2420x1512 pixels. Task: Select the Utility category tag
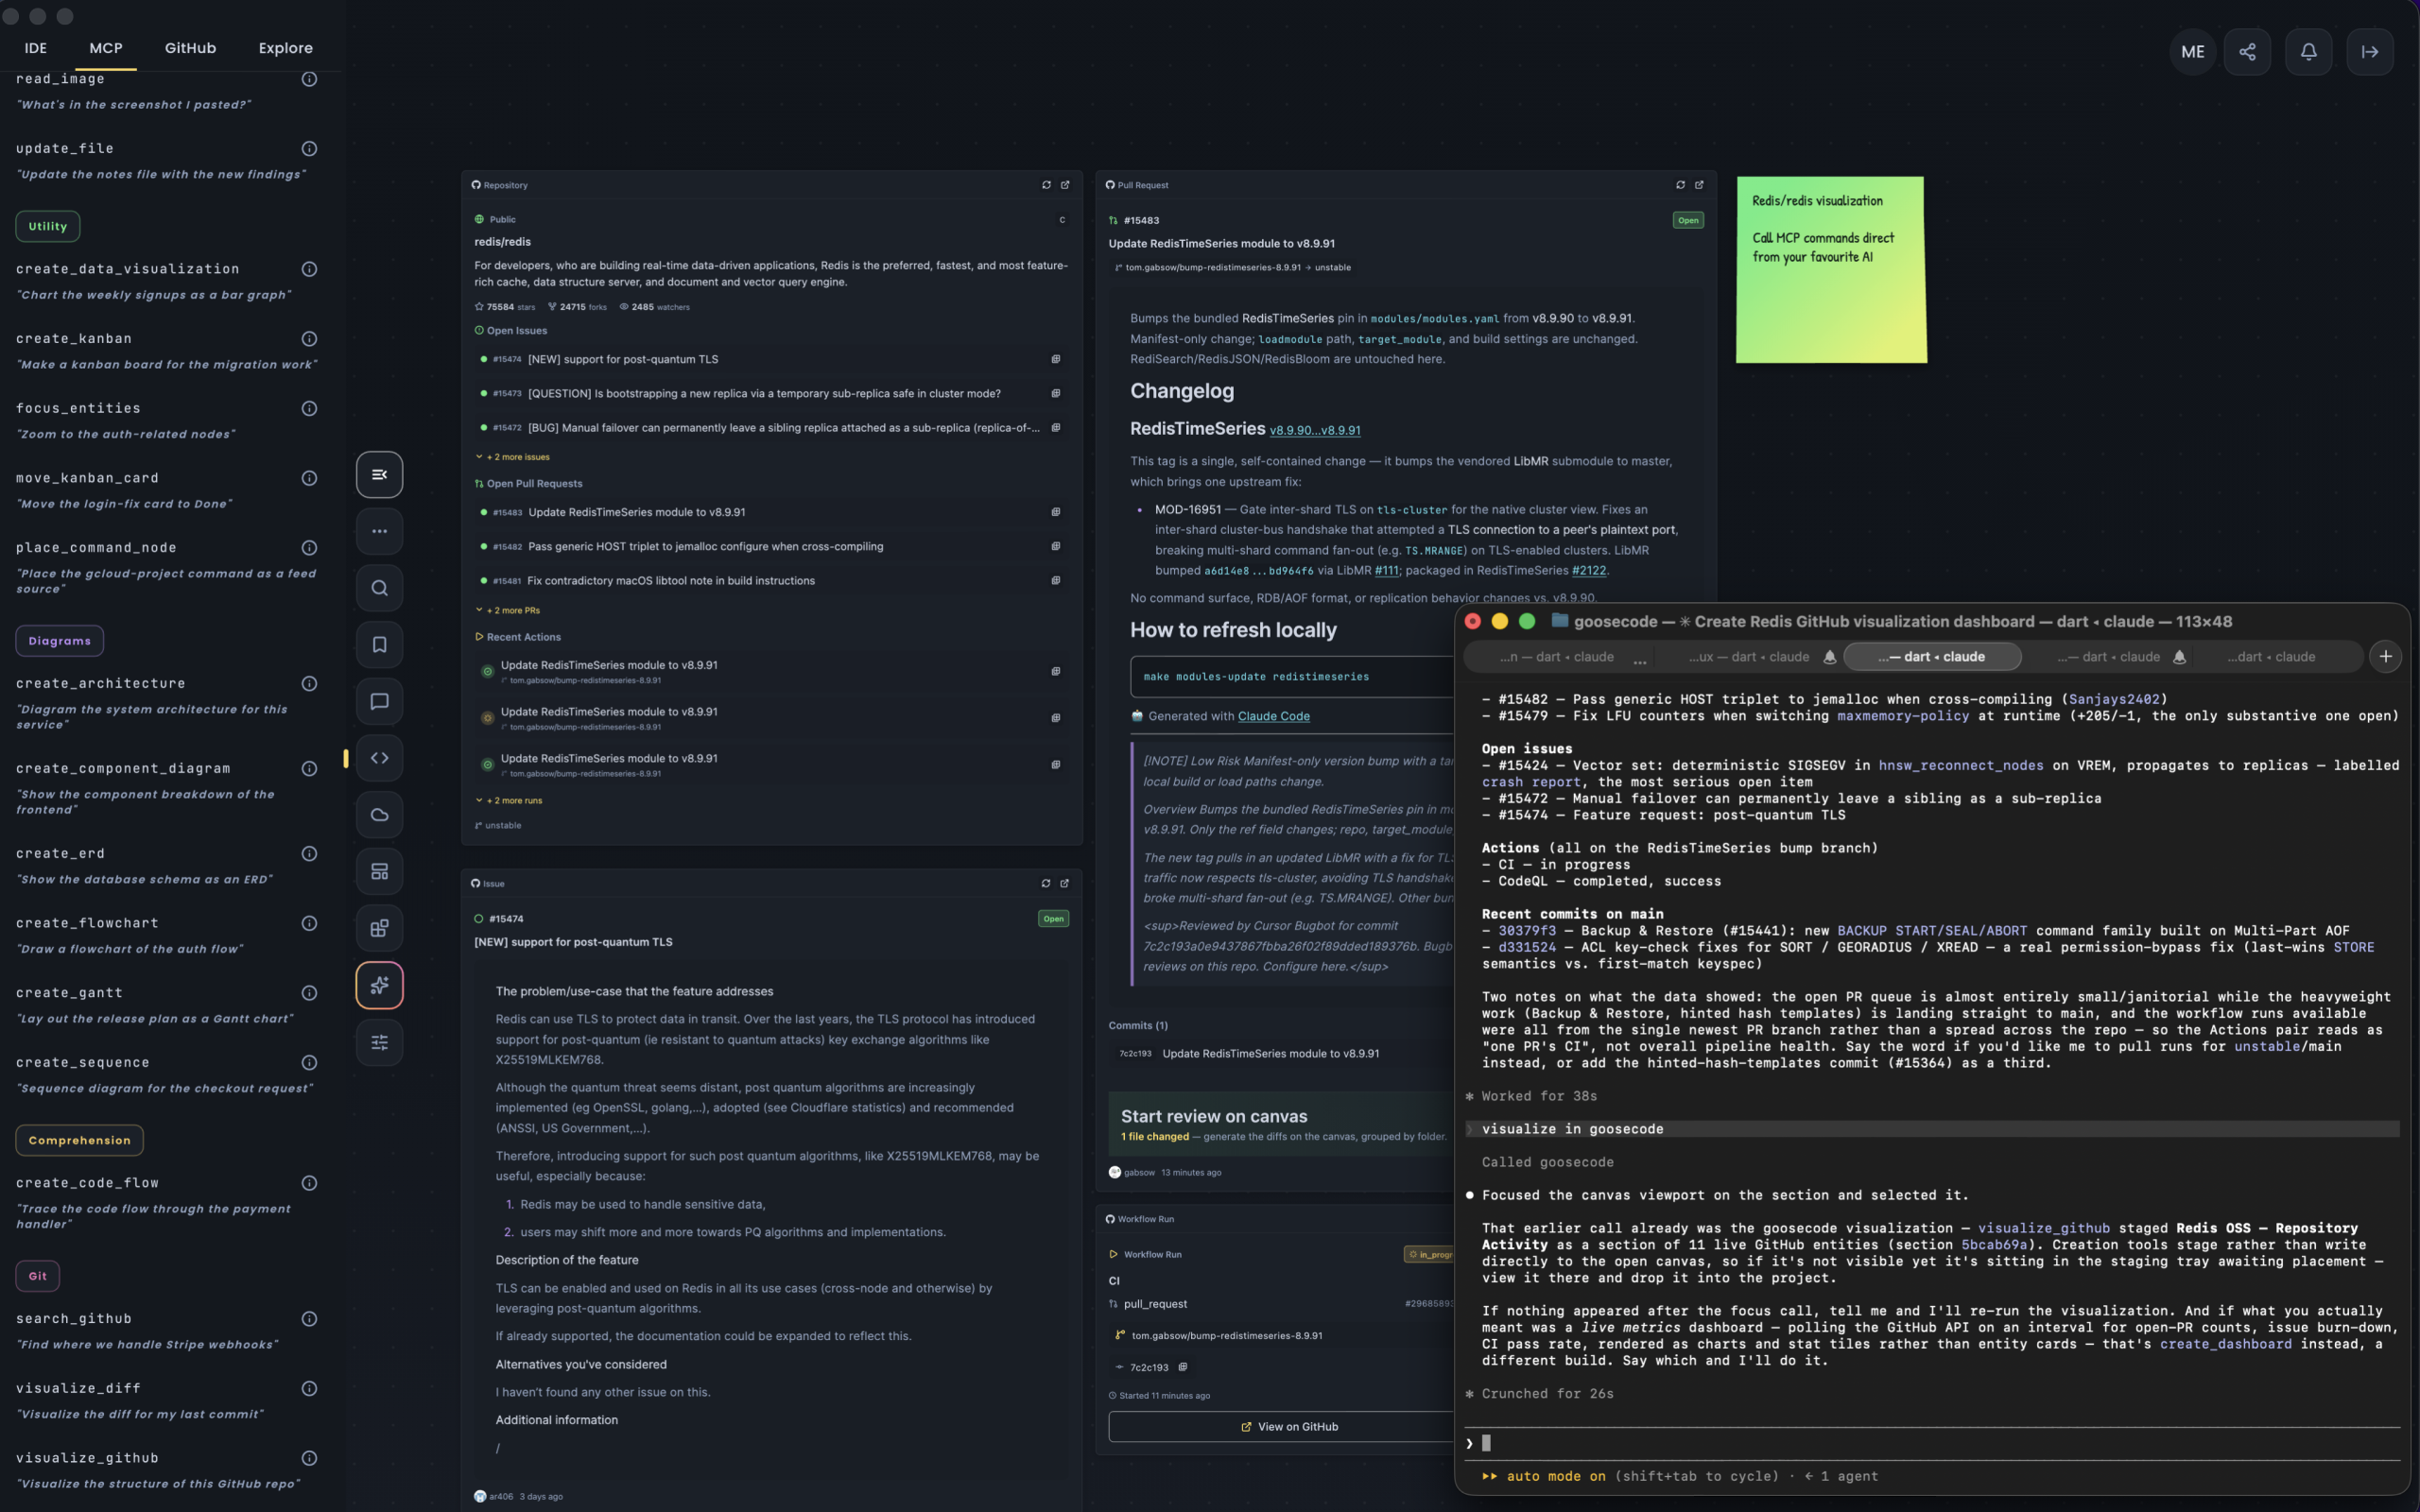48,226
